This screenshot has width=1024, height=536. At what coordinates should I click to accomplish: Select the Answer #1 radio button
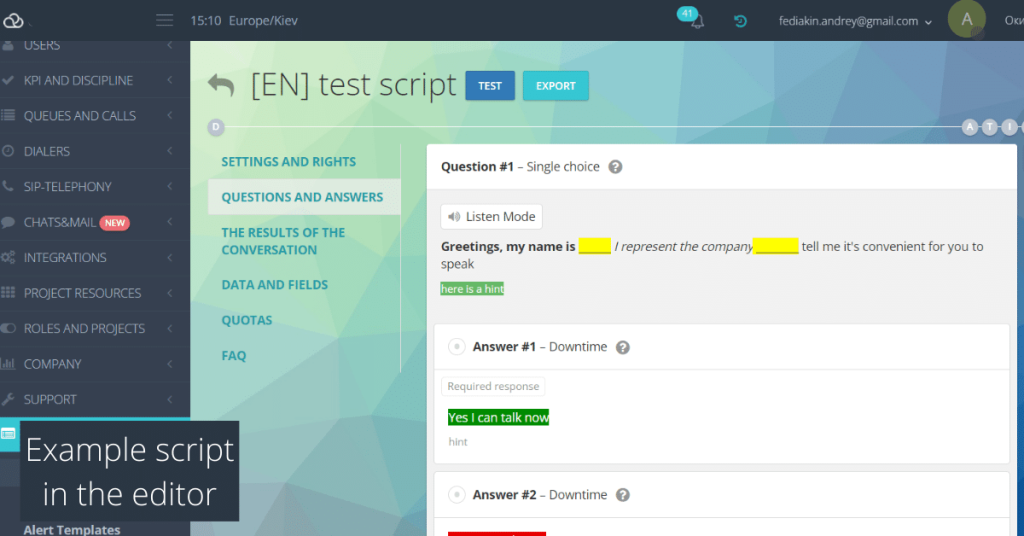456,347
